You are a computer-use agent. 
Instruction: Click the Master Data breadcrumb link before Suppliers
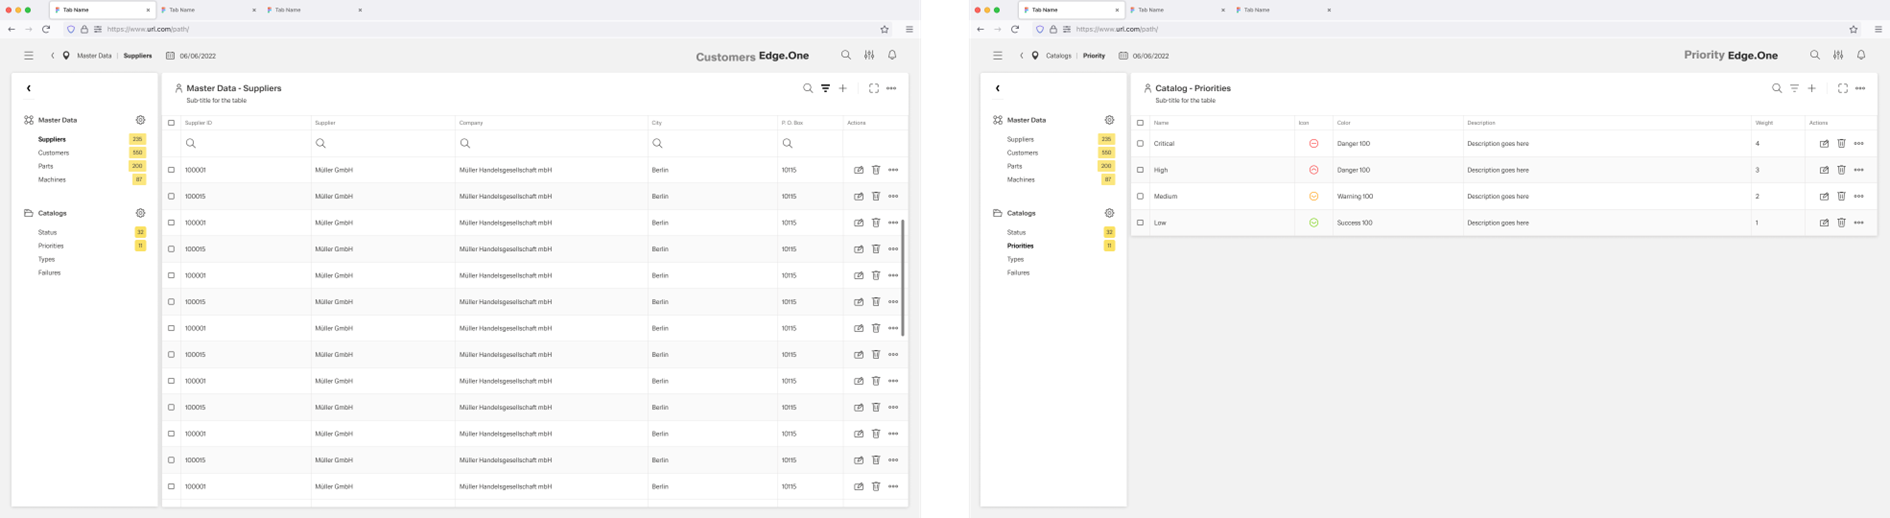click(94, 56)
